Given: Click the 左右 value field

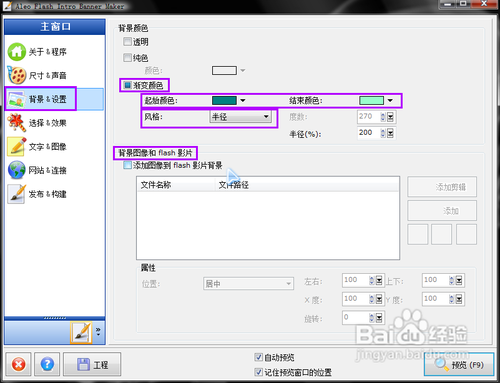Looking at the screenshot, I should coord(355,280).
